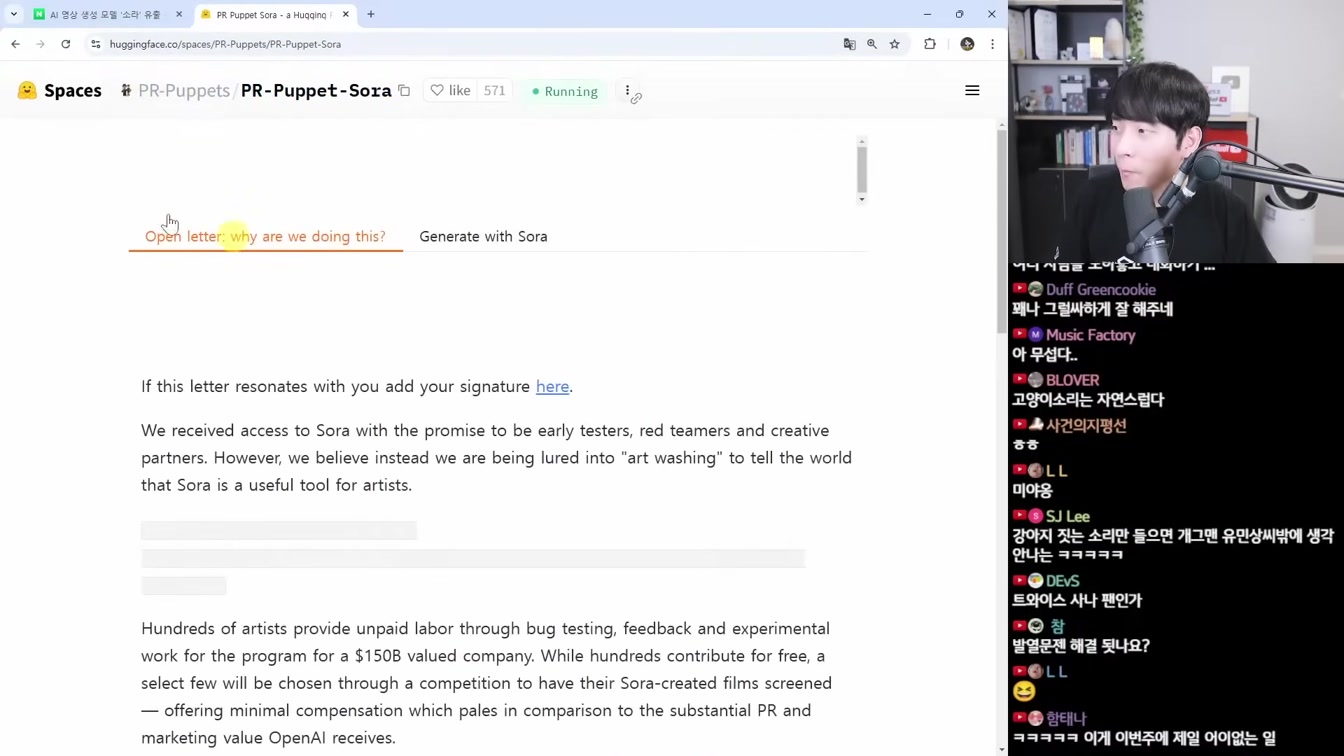
Task: Follow the 'here' signature link
Action: [552, 387]
